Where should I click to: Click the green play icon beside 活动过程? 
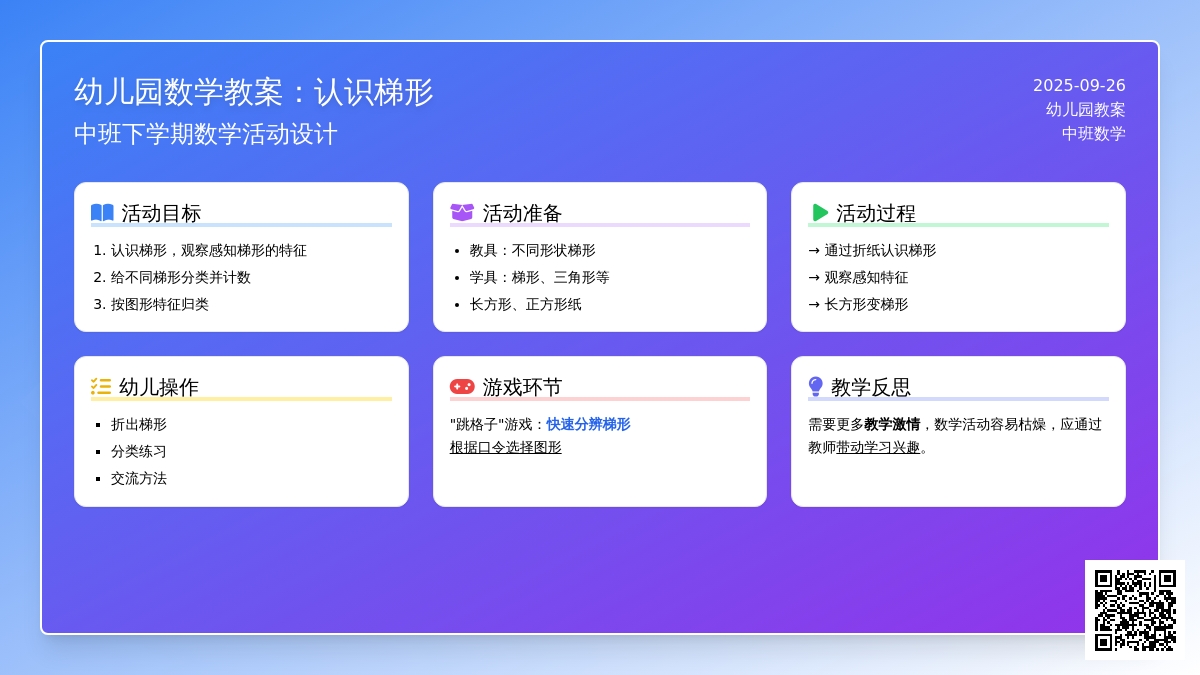(820, 213)
